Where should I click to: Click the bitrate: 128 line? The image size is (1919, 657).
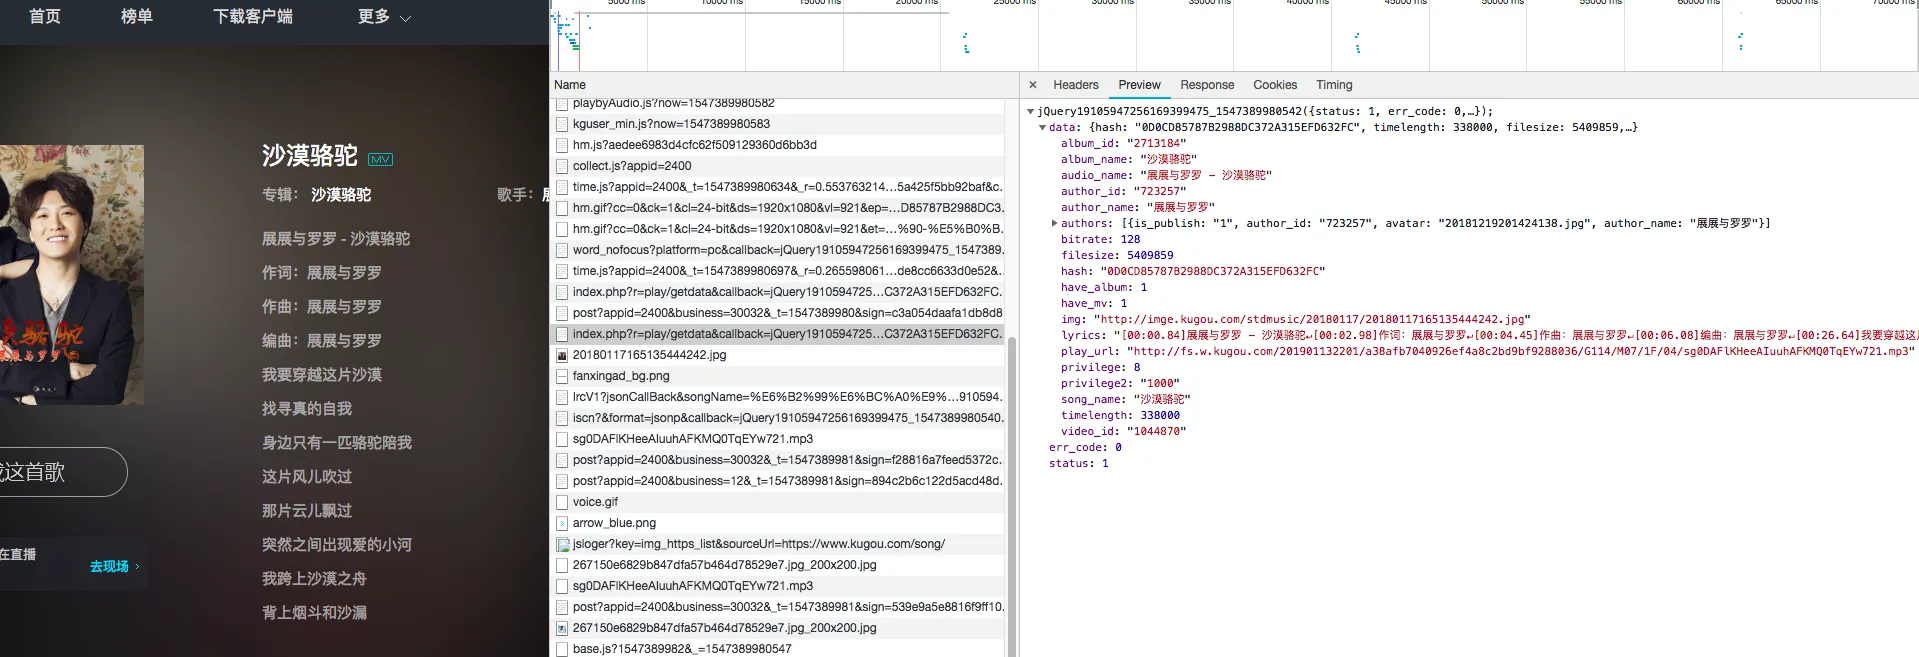pos(1101,239)
